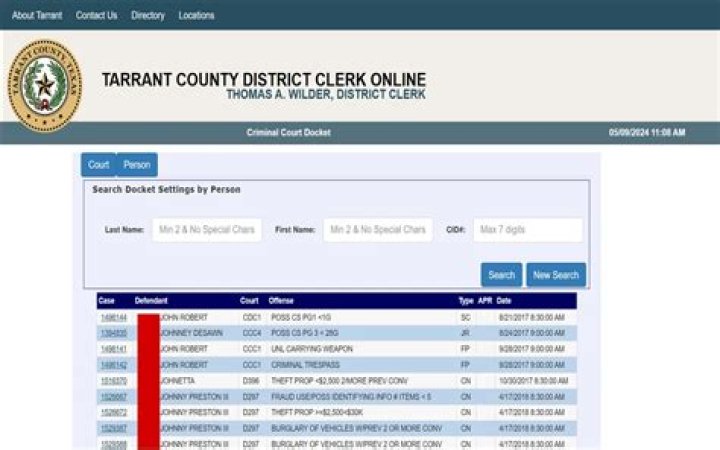Select the 'UNL CARRYING WEAPON' offense text
This screenshot has height=450, width=720.
(312, 349)
